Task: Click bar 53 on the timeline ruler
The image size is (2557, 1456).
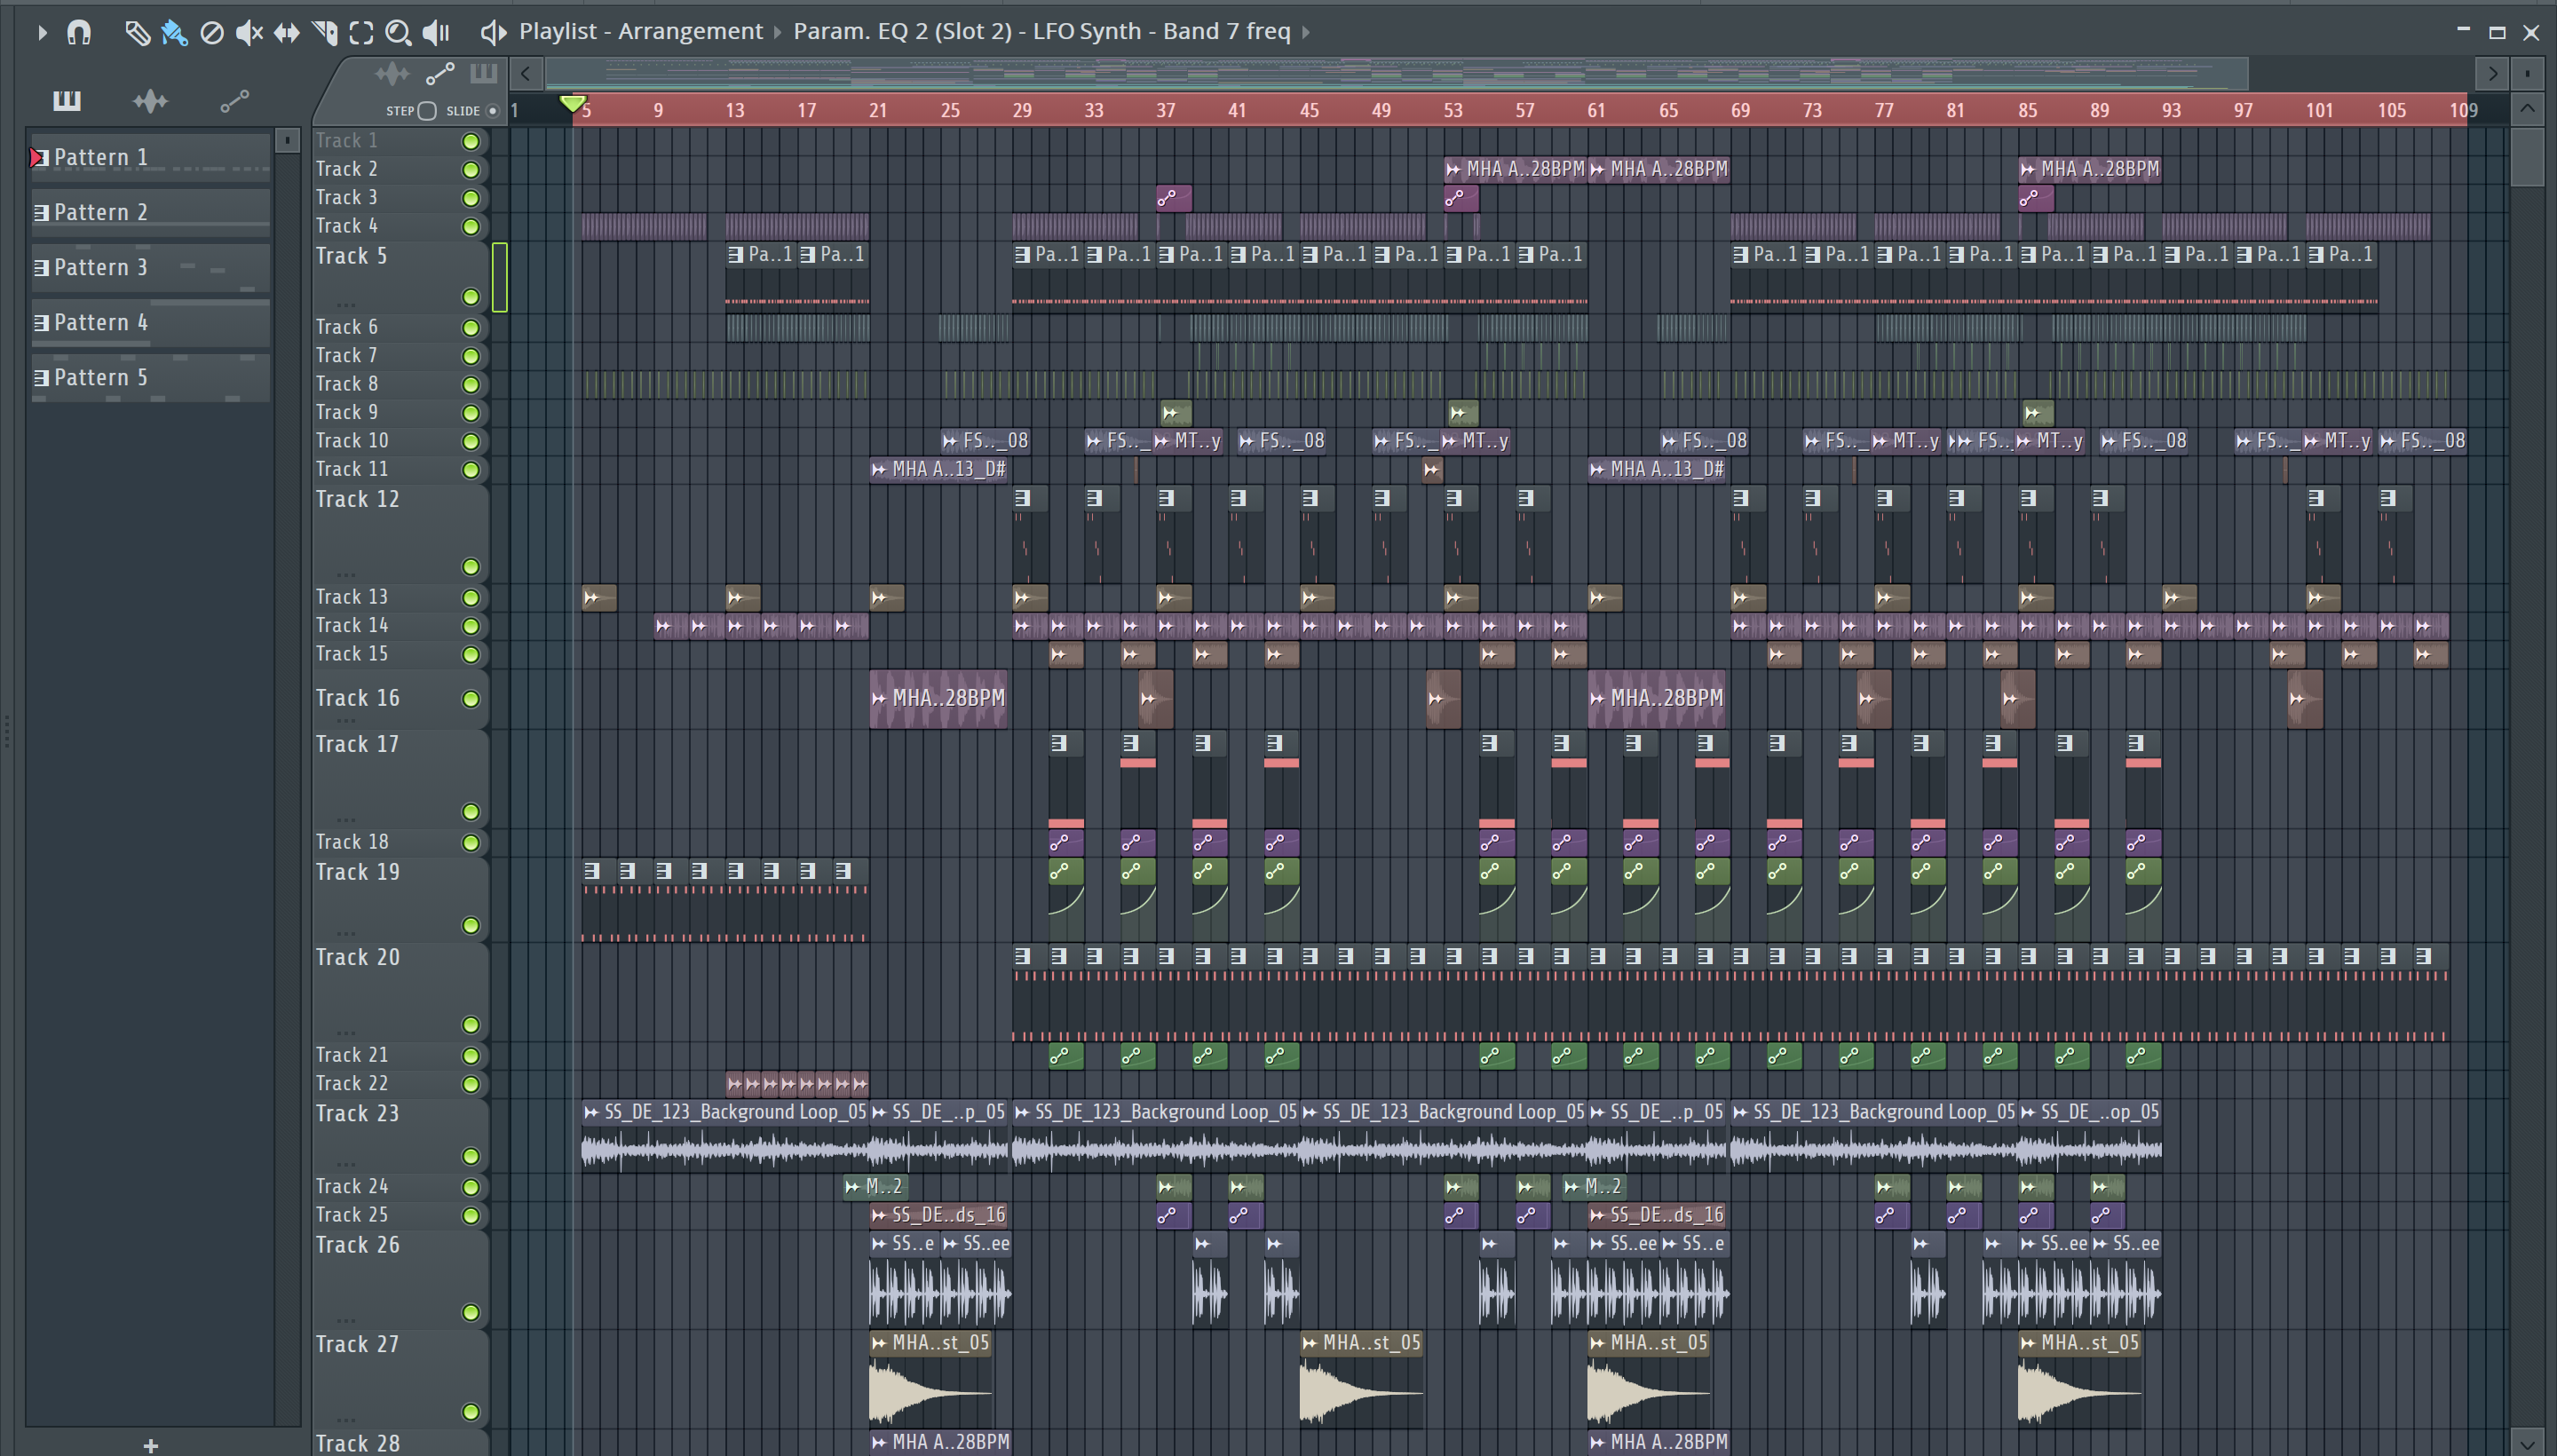Action: point(1452,110)
